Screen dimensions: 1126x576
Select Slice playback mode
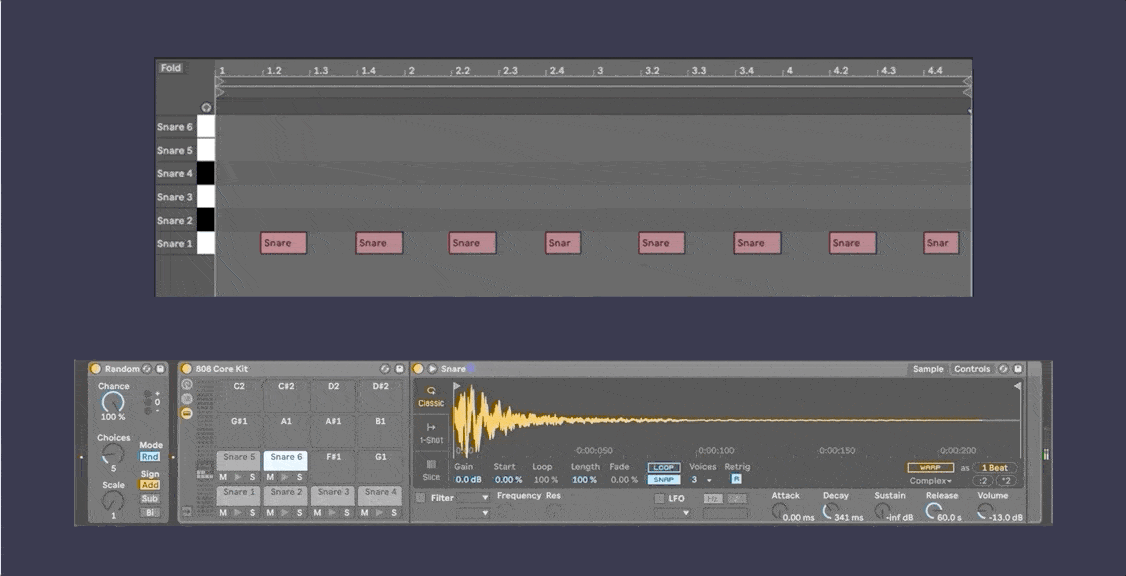point(431,470)
